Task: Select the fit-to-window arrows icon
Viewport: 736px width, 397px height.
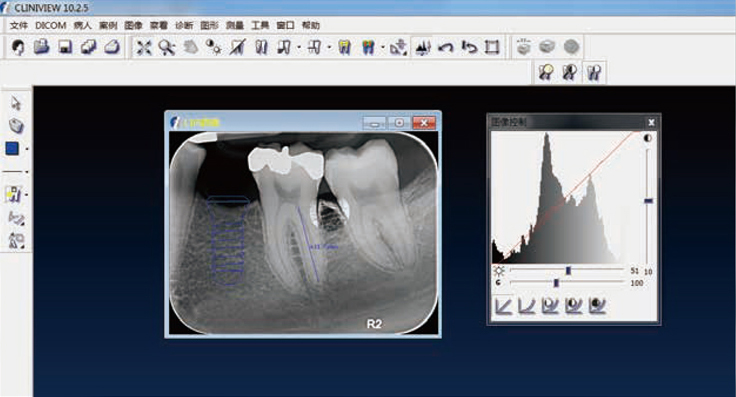Action: tap(144, 47)
